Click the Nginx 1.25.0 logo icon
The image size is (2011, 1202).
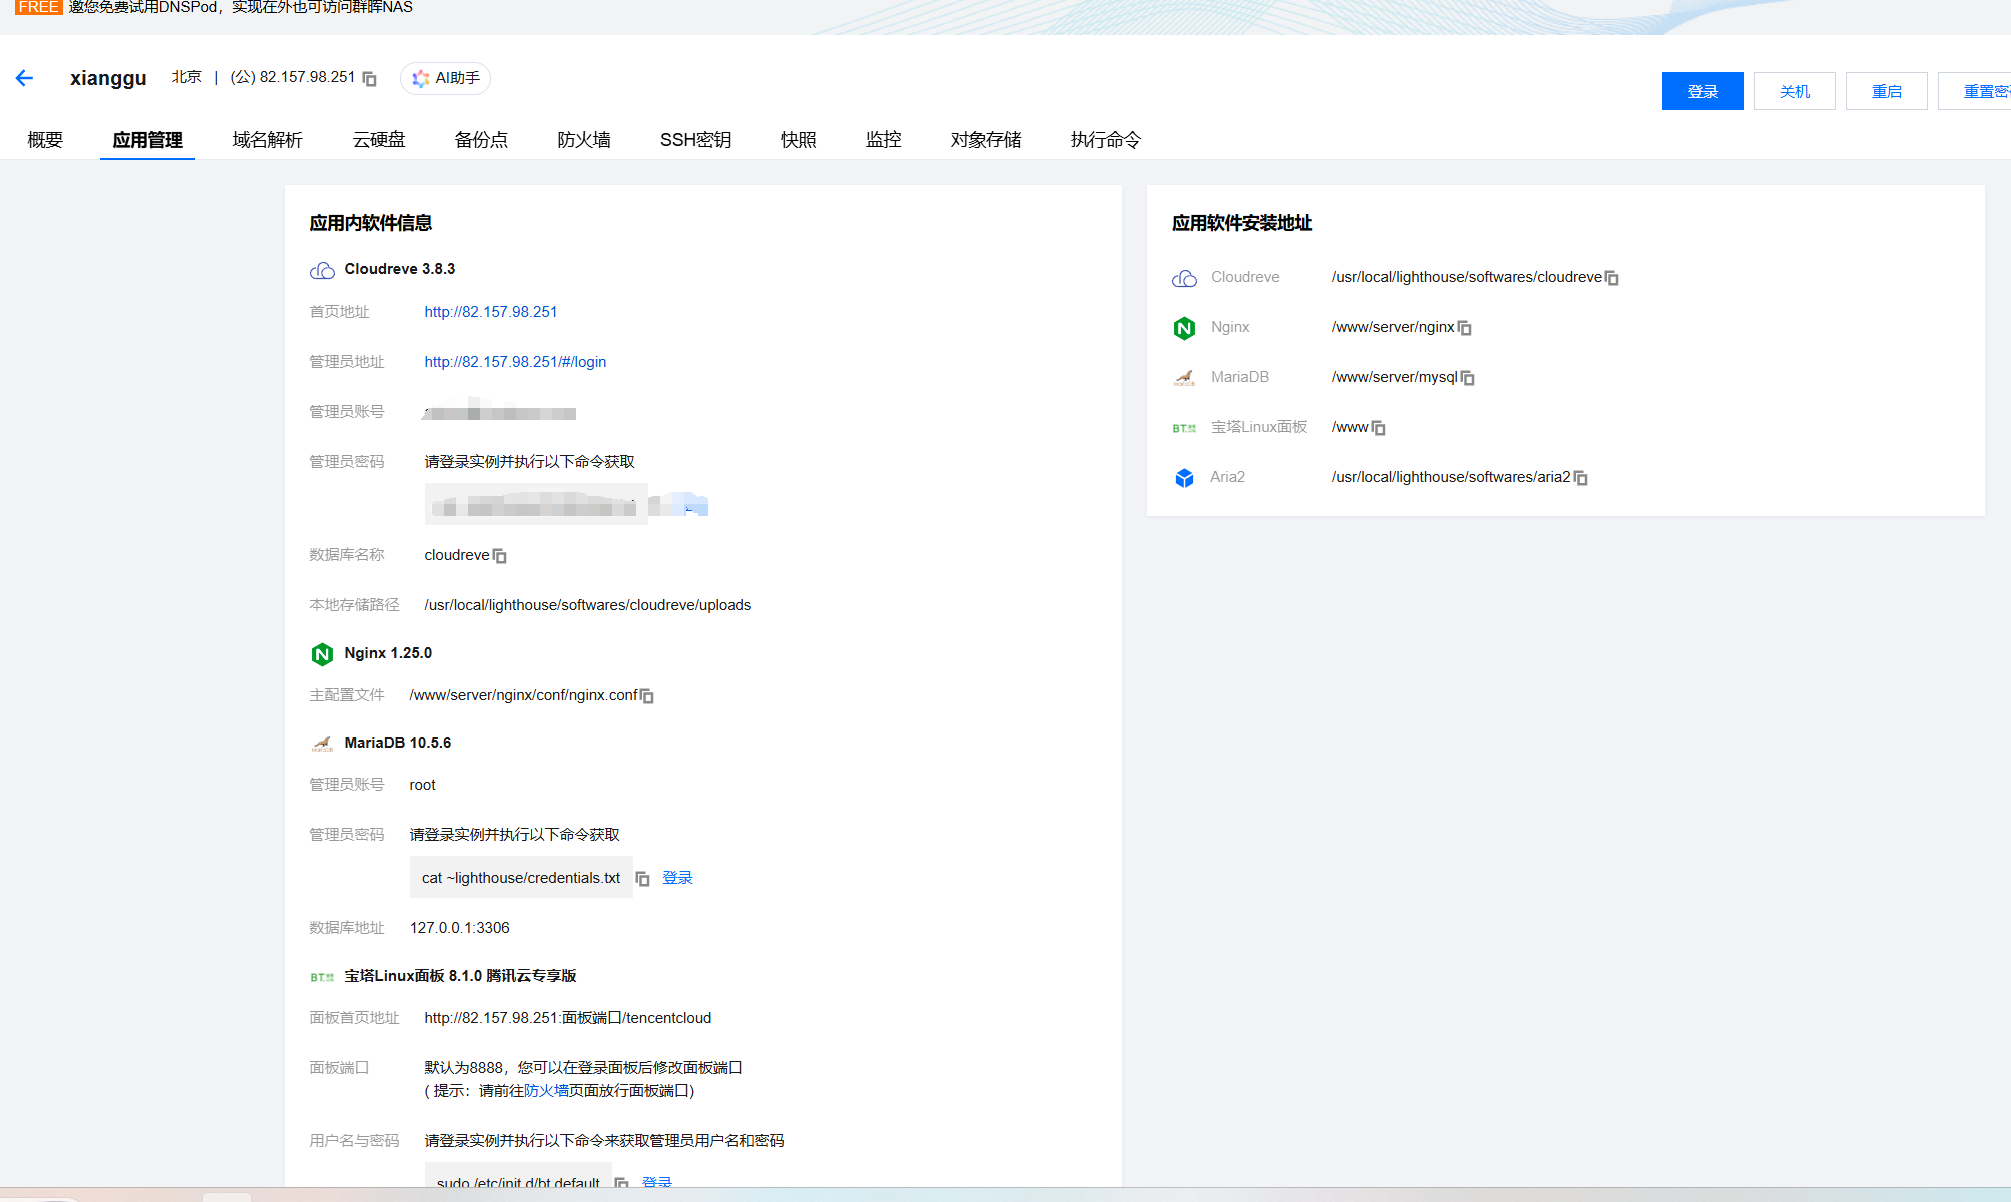pos(322,654)
